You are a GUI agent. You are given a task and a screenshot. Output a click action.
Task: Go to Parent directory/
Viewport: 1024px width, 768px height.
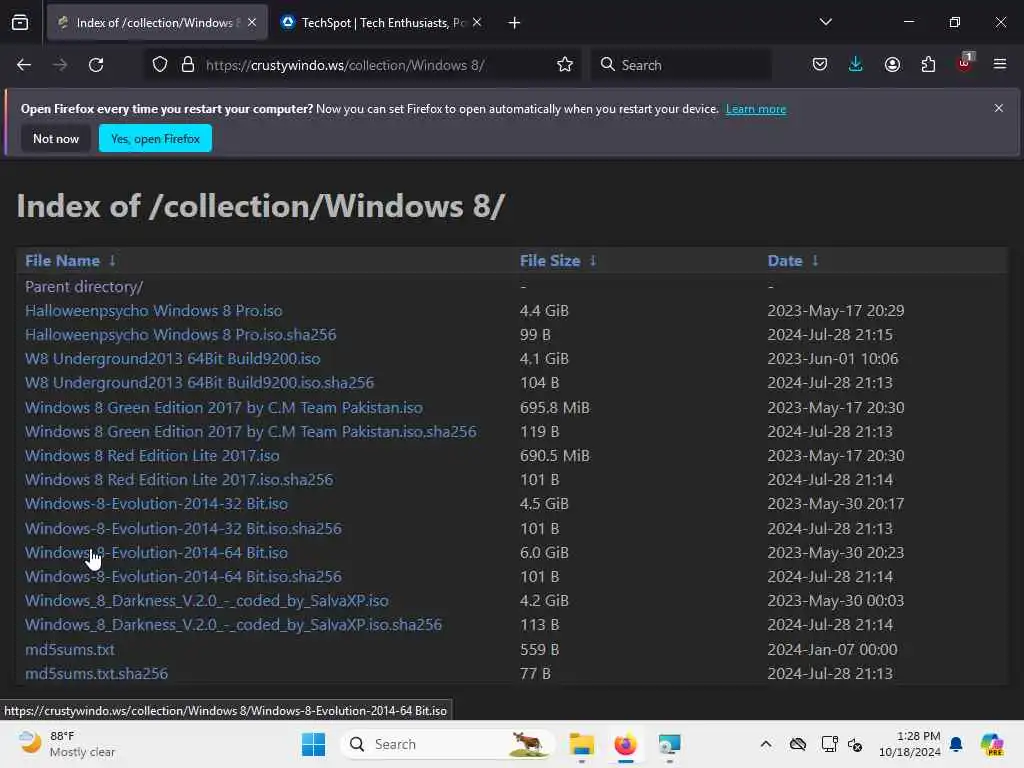[x=84, y=287]
